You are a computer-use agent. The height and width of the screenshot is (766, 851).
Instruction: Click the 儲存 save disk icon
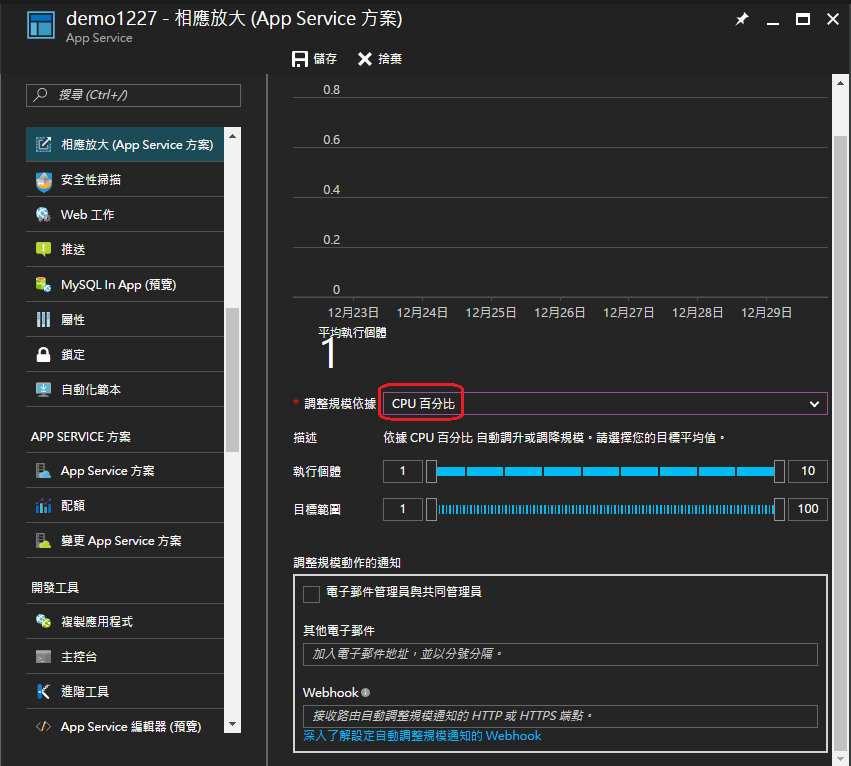coord(300,59)
